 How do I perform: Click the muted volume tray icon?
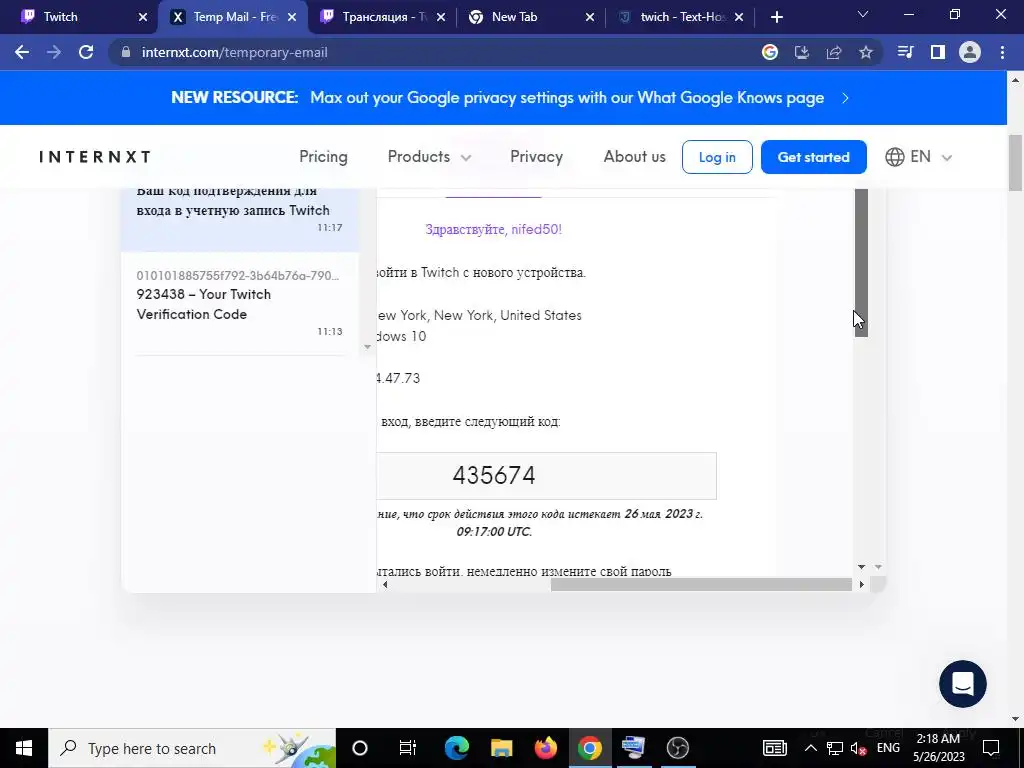click(x=859, y=748)
